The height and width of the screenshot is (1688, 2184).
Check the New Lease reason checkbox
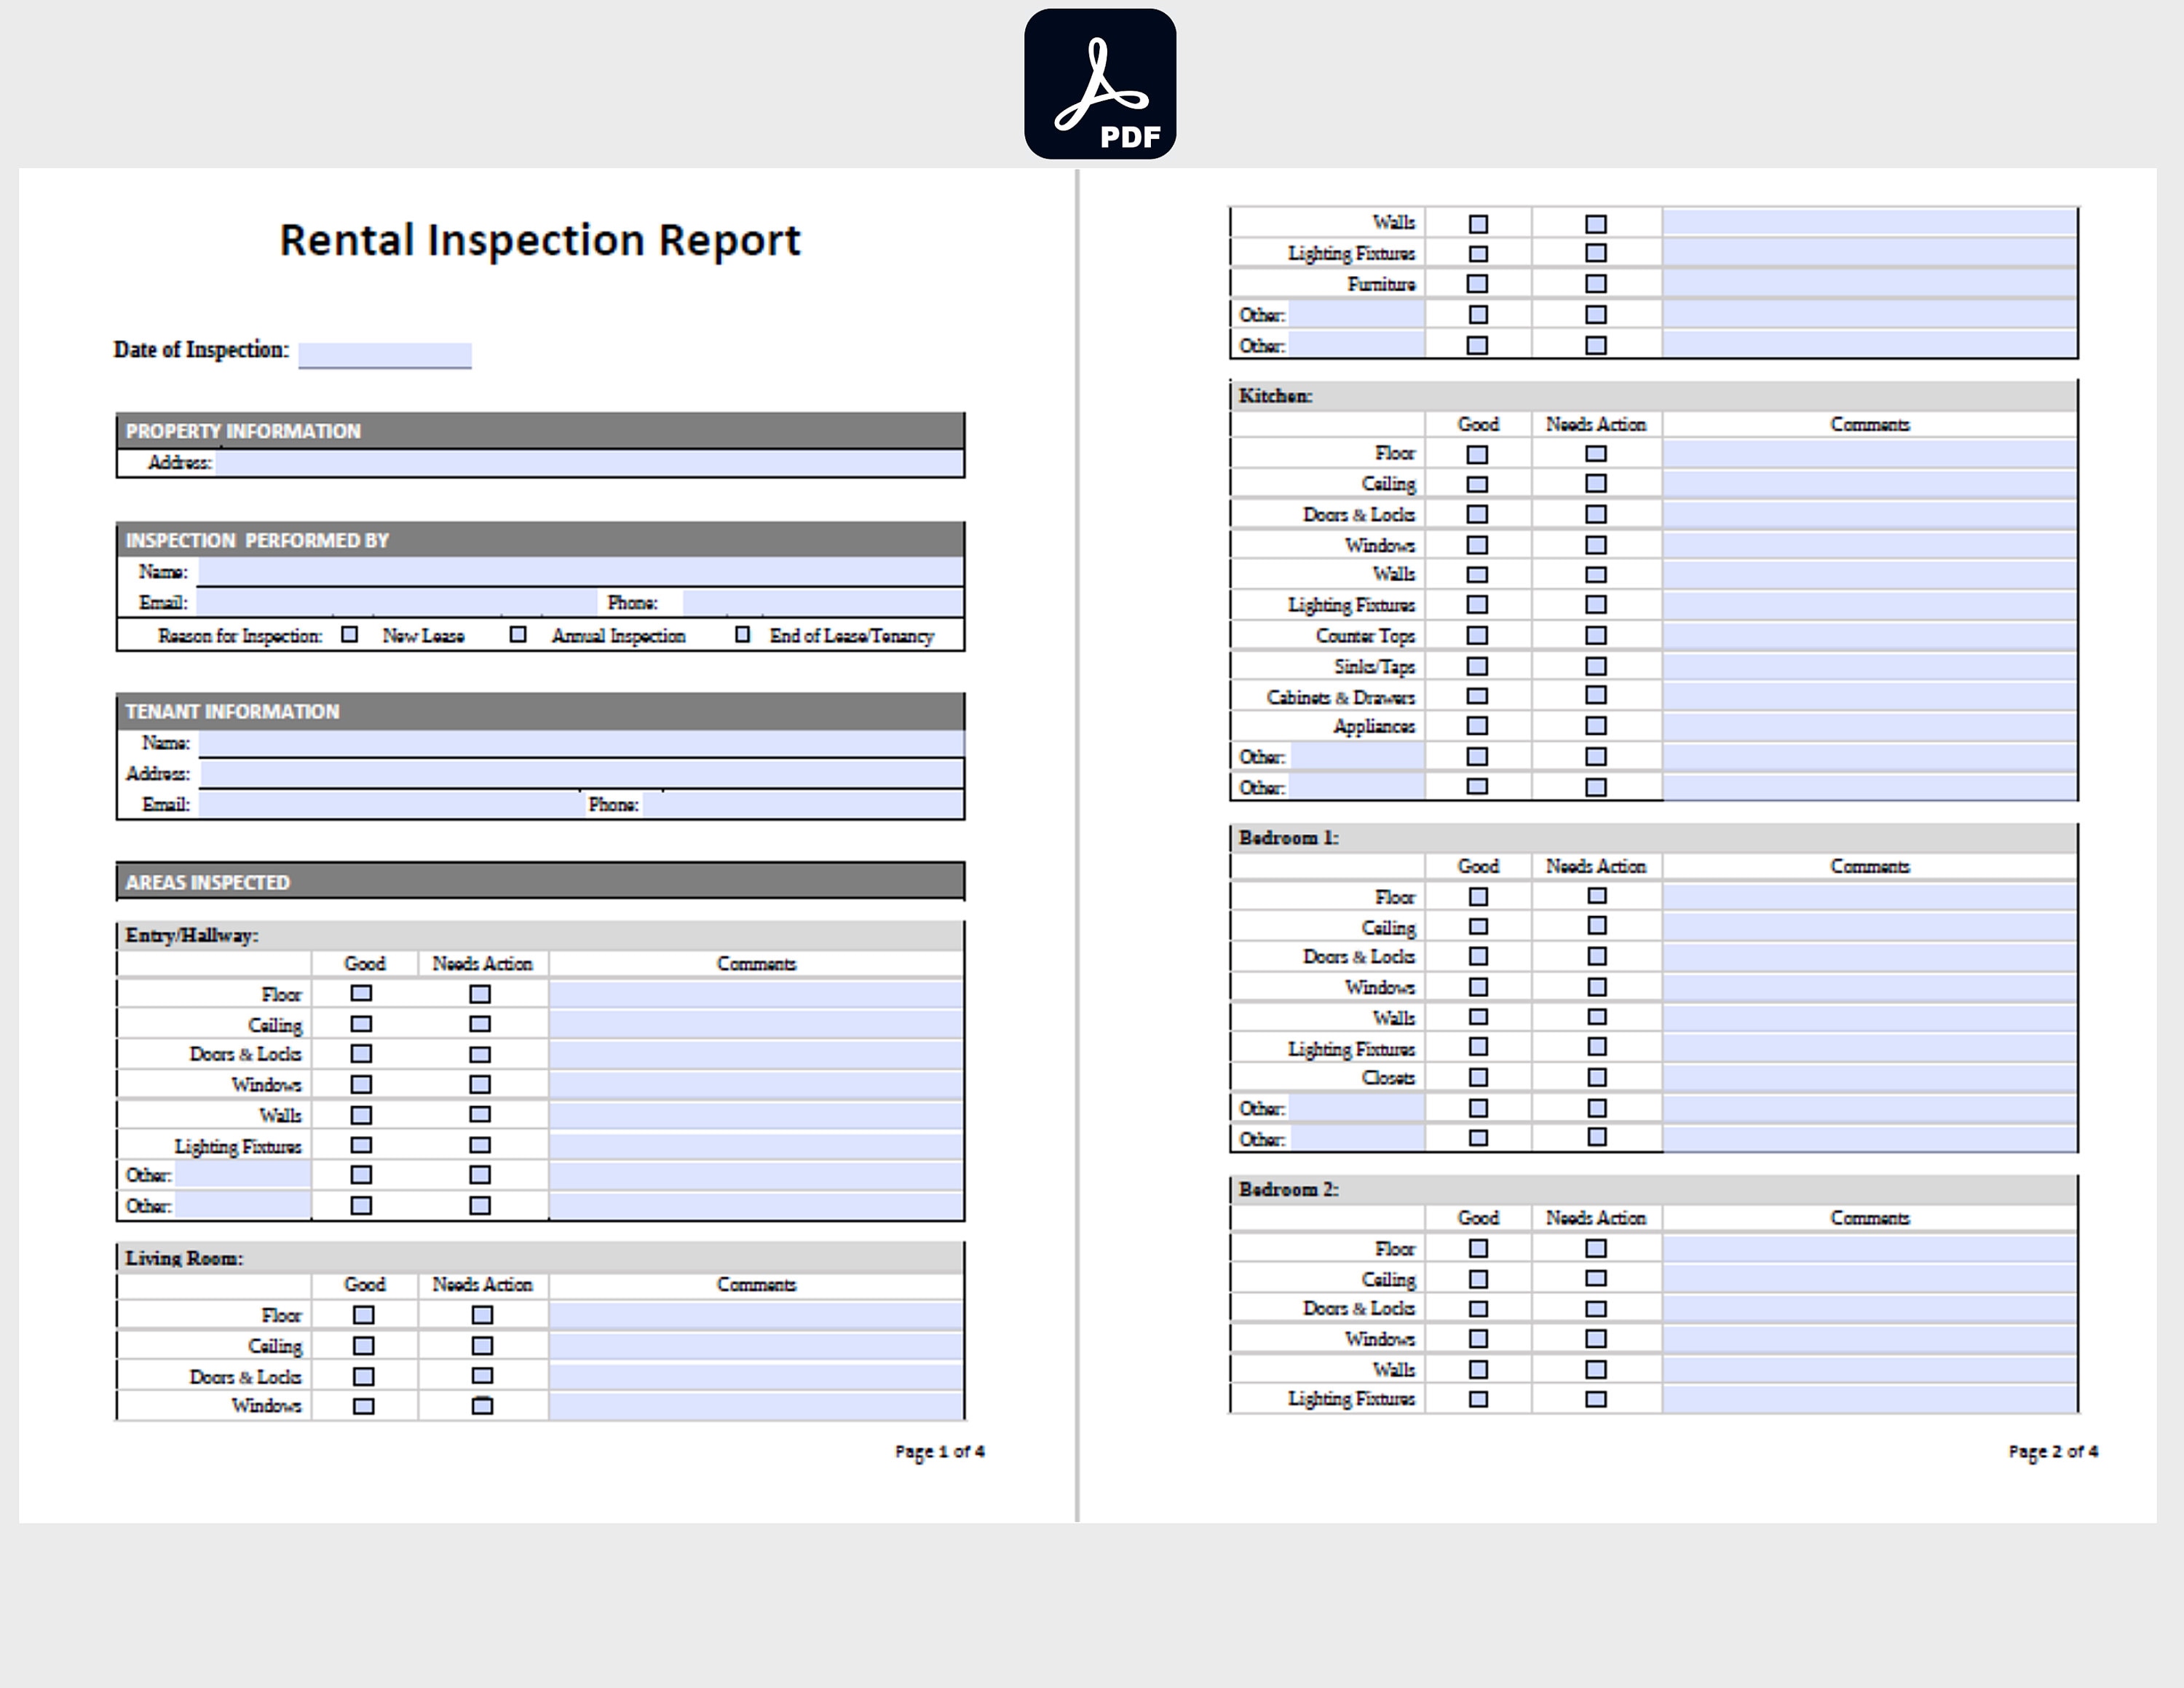tap(349, 634)
